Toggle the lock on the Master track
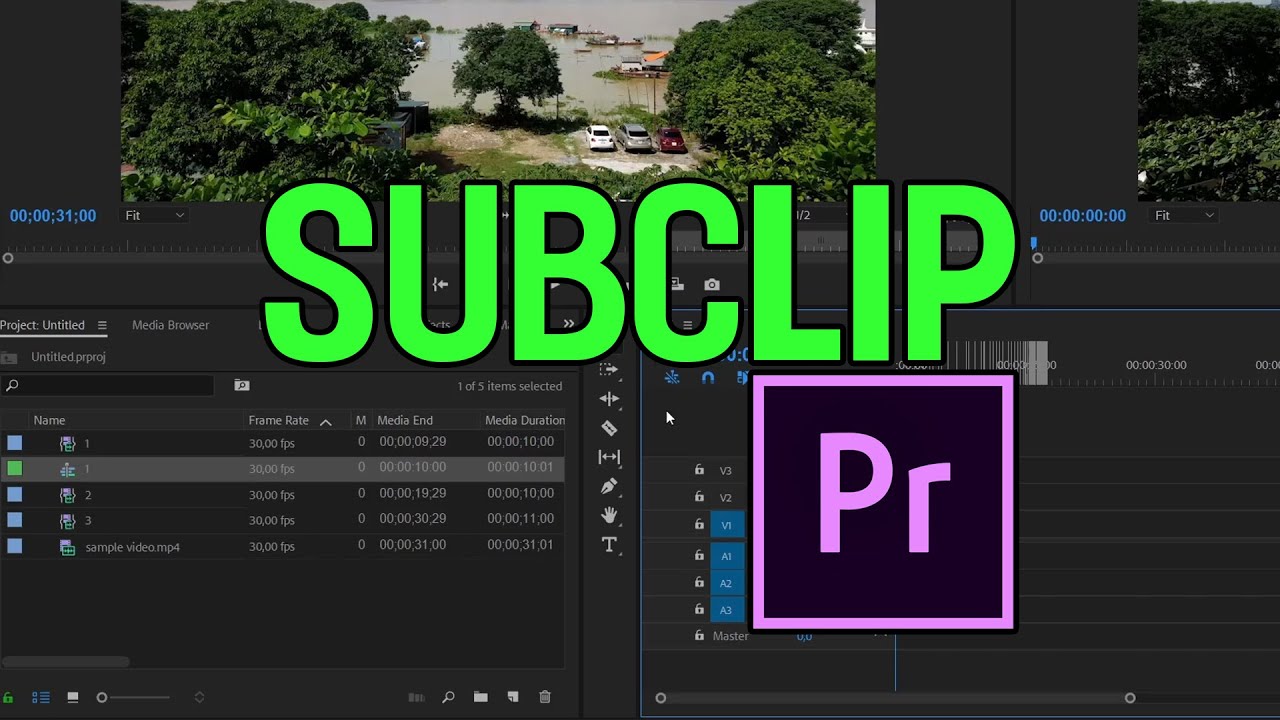The height and width of the screenshot is (720, 1280). [699, 635]
